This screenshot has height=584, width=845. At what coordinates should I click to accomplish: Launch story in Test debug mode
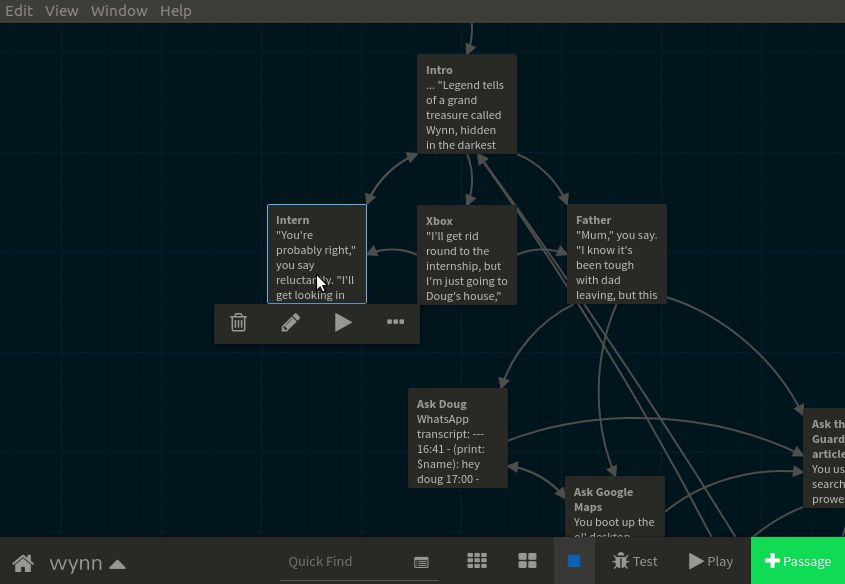[x=635, y=561]
